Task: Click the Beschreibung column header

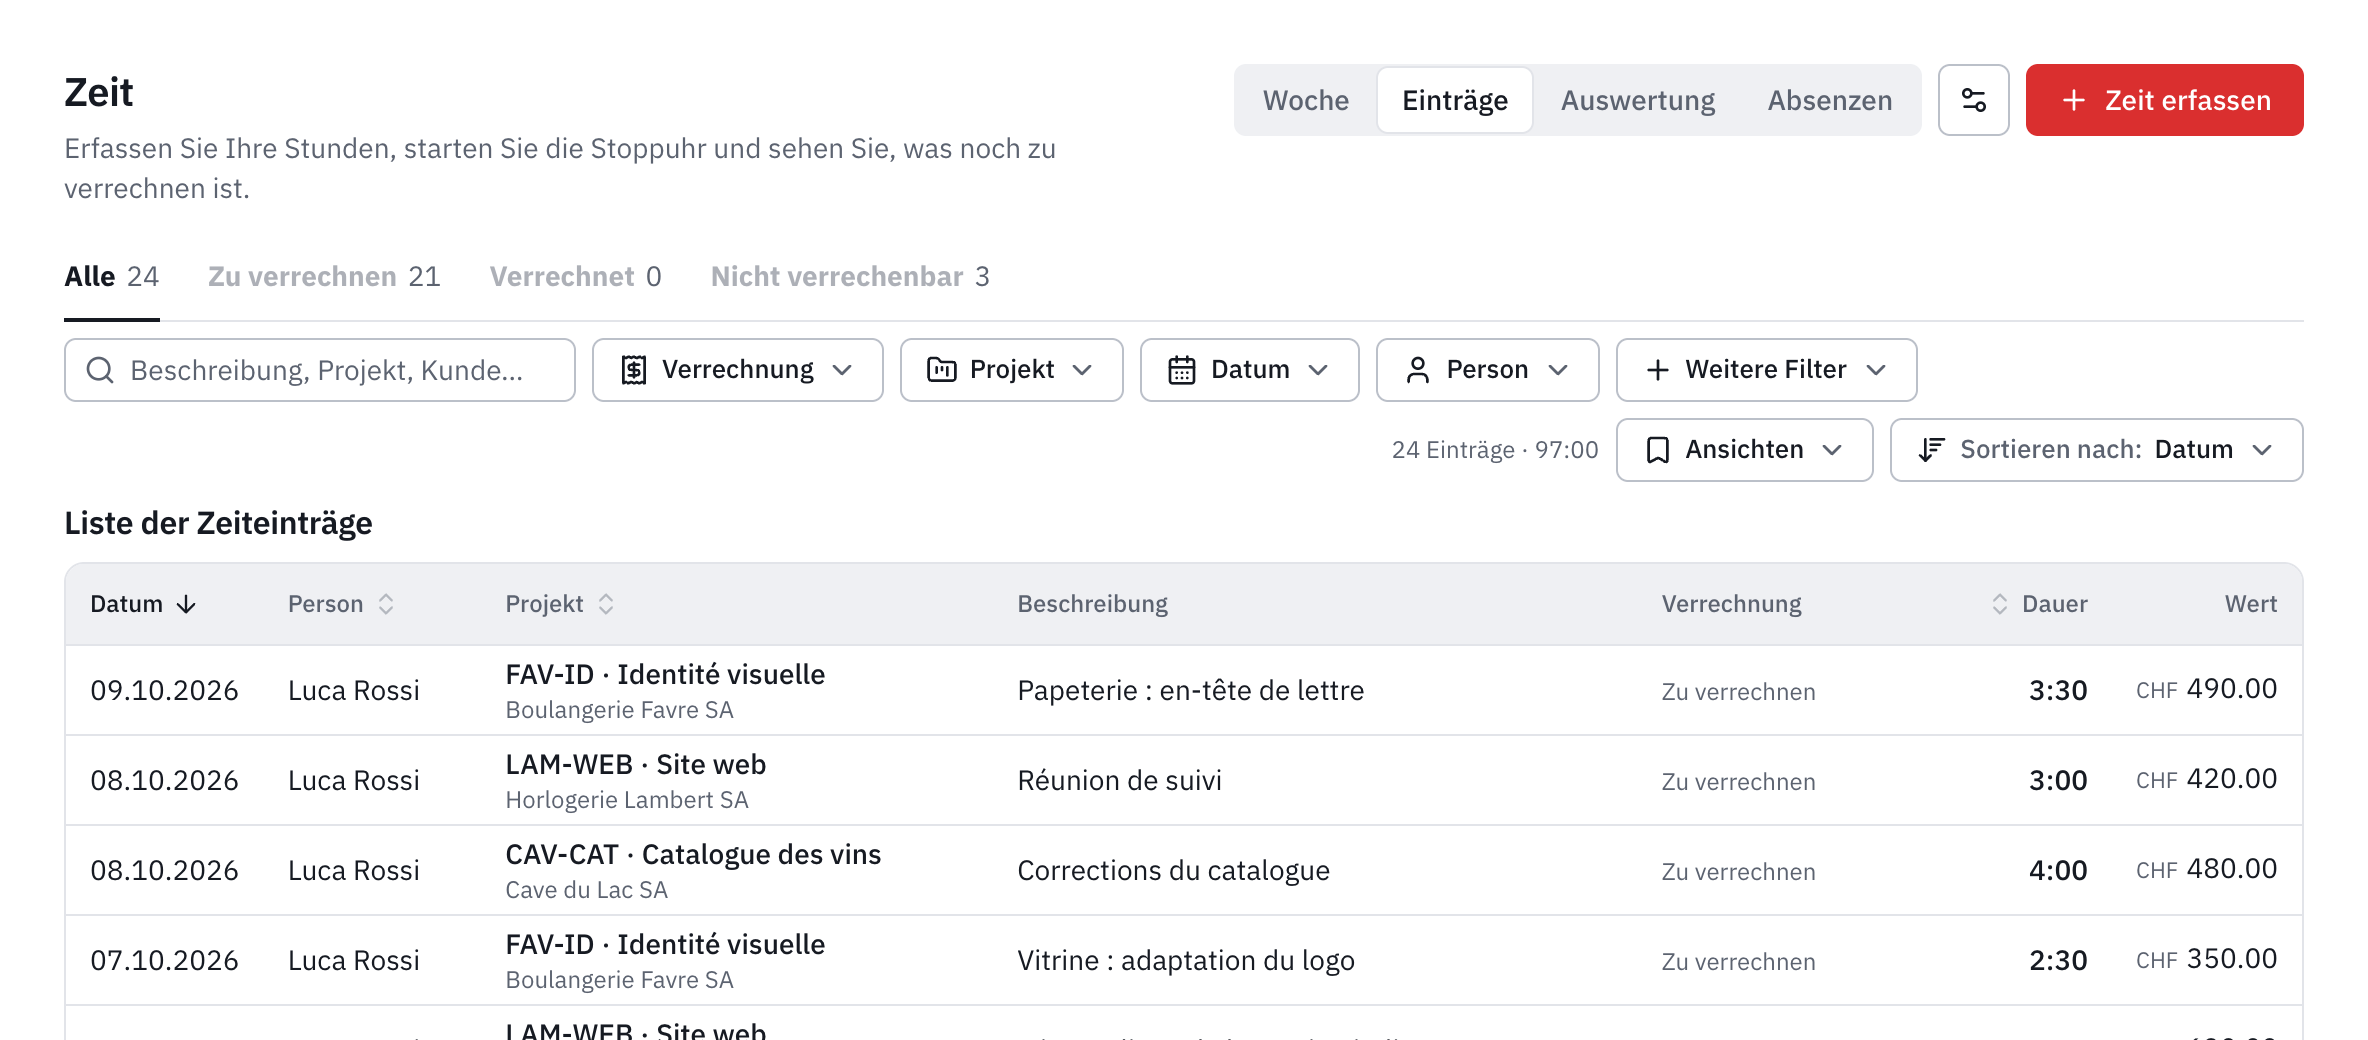Action: click(1093, 604)
